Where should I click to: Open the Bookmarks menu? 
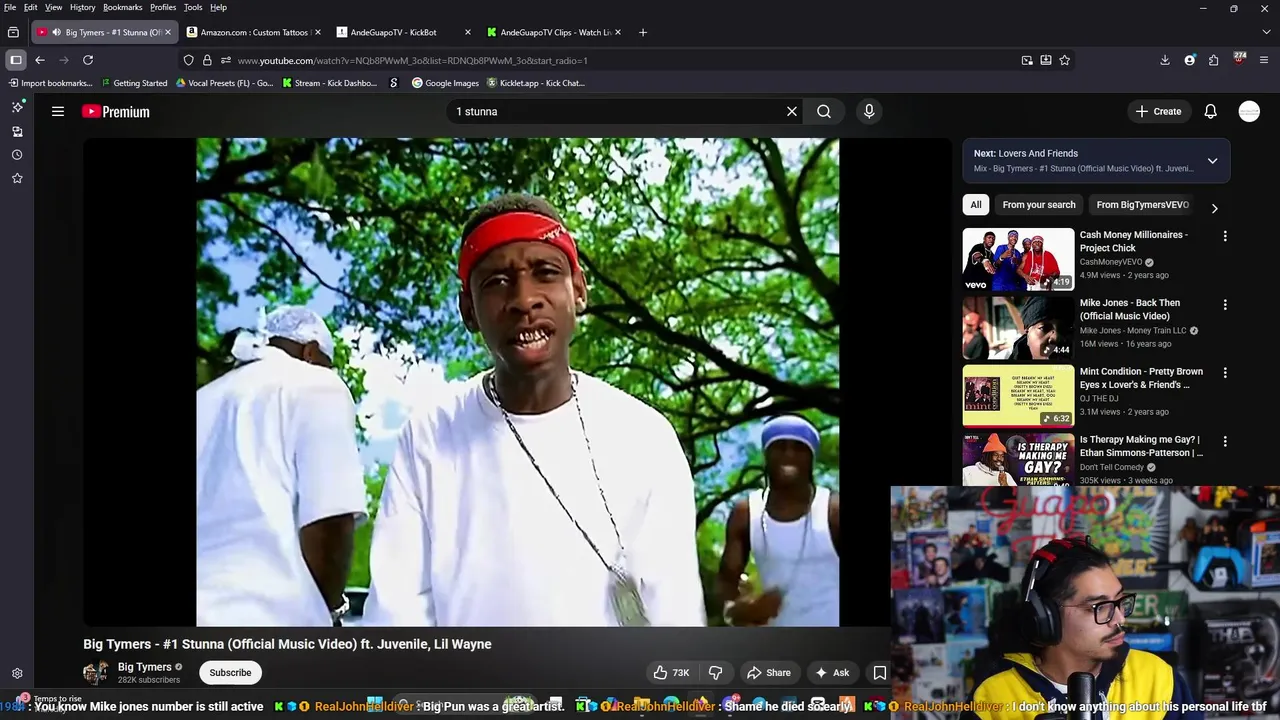click(x=123, y=7)
